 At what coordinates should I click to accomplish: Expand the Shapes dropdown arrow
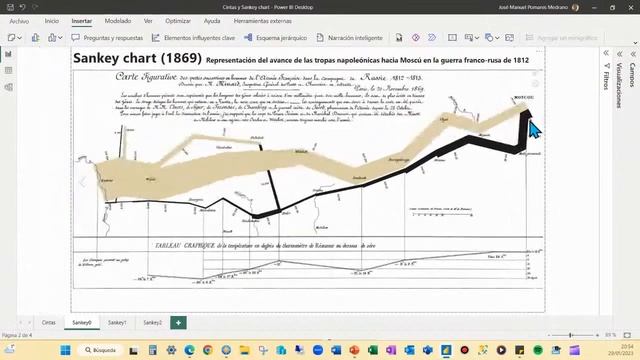click(x=497, y=38)
